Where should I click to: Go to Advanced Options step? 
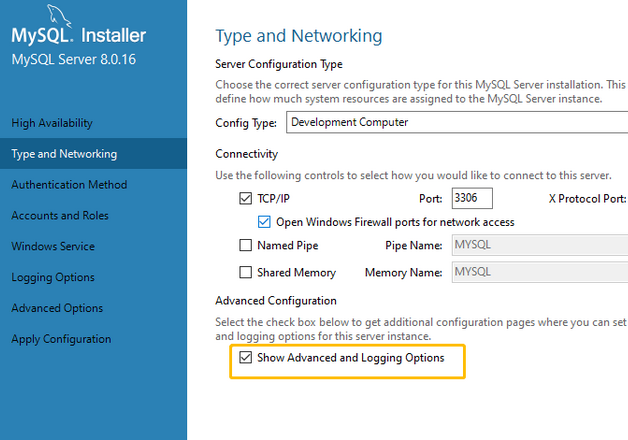[x=57, y=308]
